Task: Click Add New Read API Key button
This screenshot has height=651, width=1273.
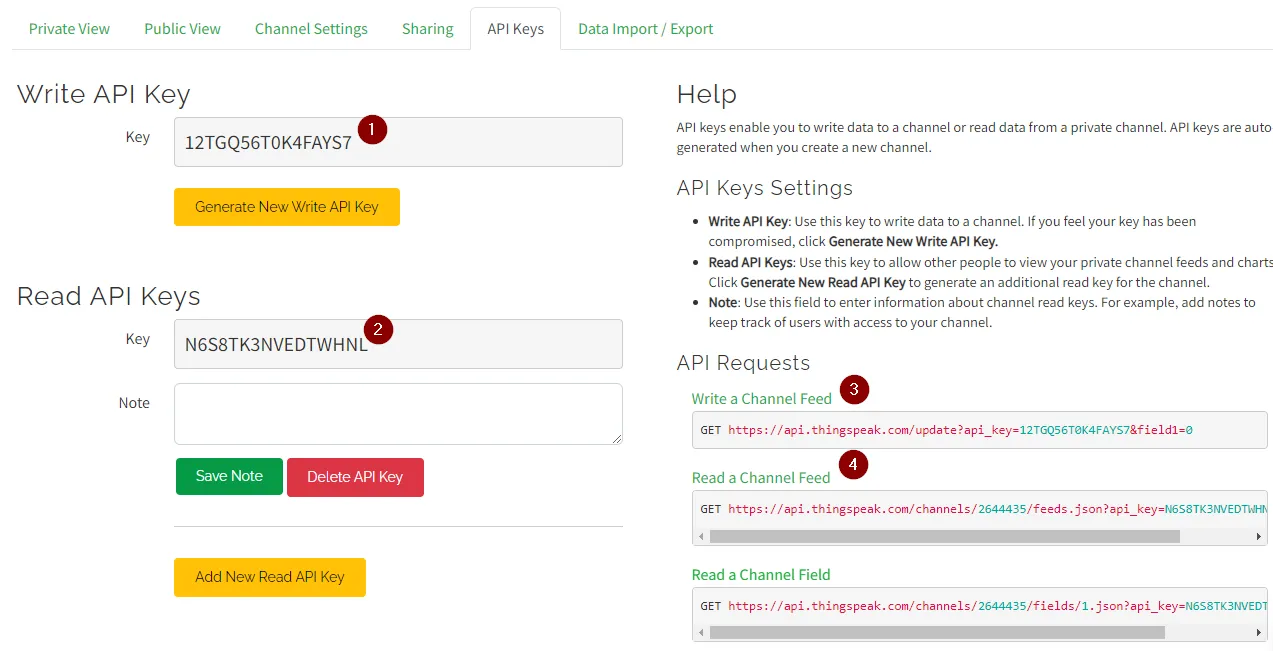Action: click(269, 577)
